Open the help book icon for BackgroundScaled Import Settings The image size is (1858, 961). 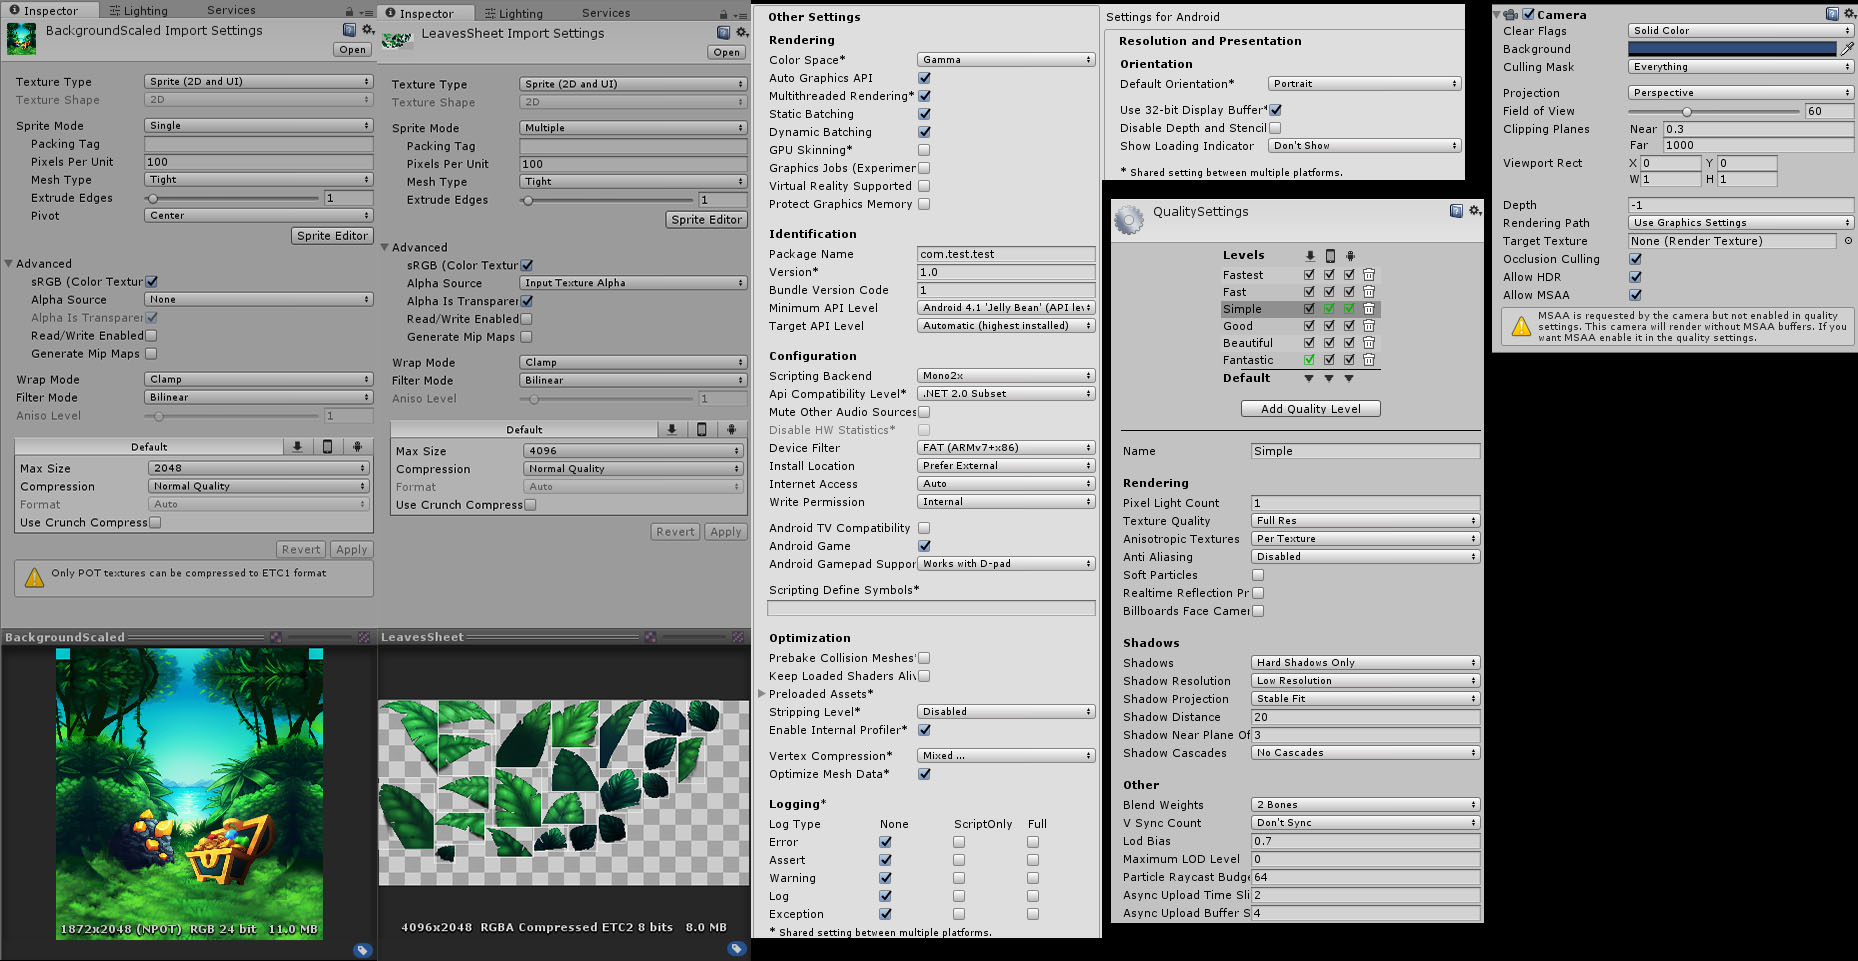click(x=349, y=30)
